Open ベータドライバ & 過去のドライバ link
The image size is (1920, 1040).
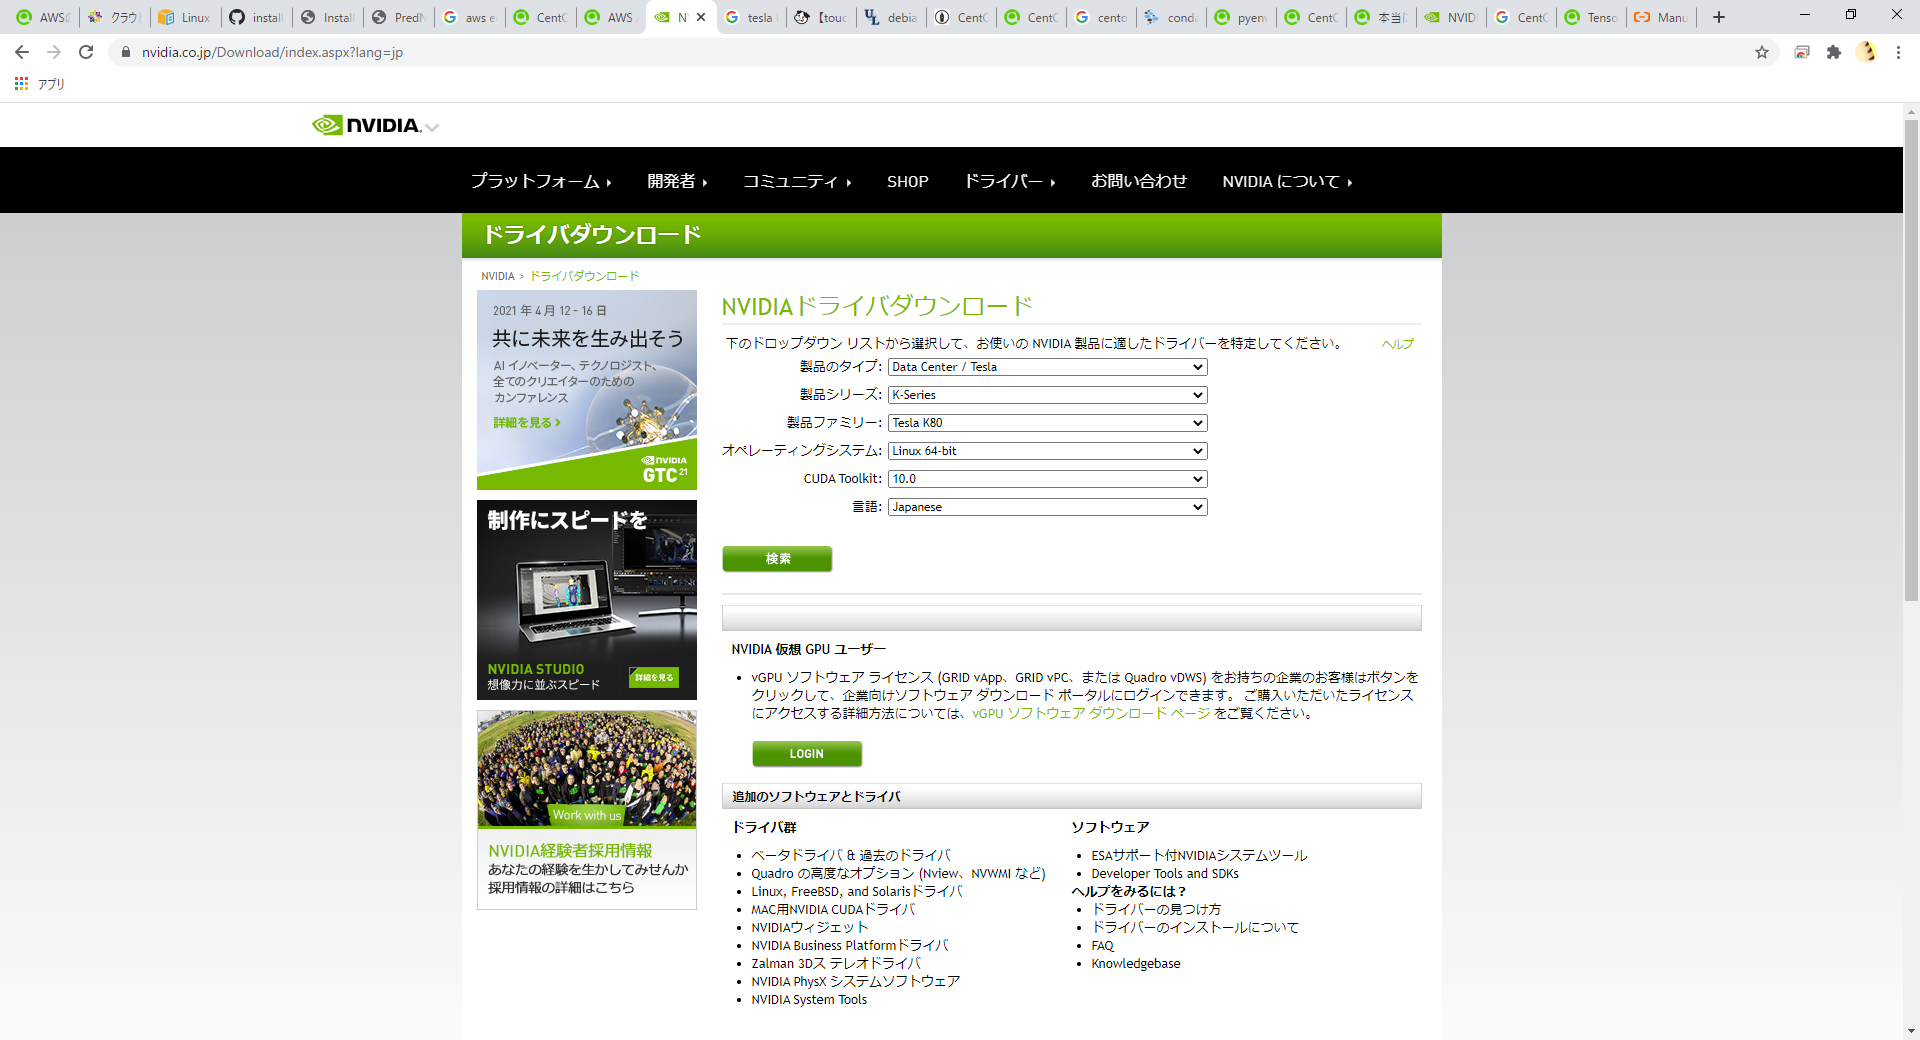851,855
